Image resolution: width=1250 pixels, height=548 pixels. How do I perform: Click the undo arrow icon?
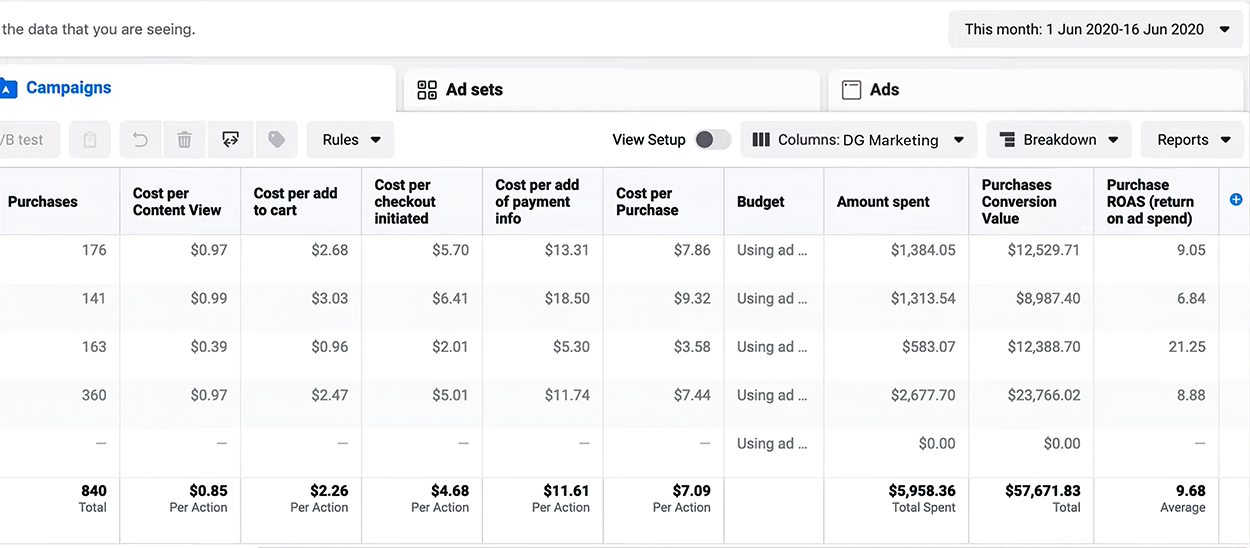pyautogui.click(x=140, y=140)
